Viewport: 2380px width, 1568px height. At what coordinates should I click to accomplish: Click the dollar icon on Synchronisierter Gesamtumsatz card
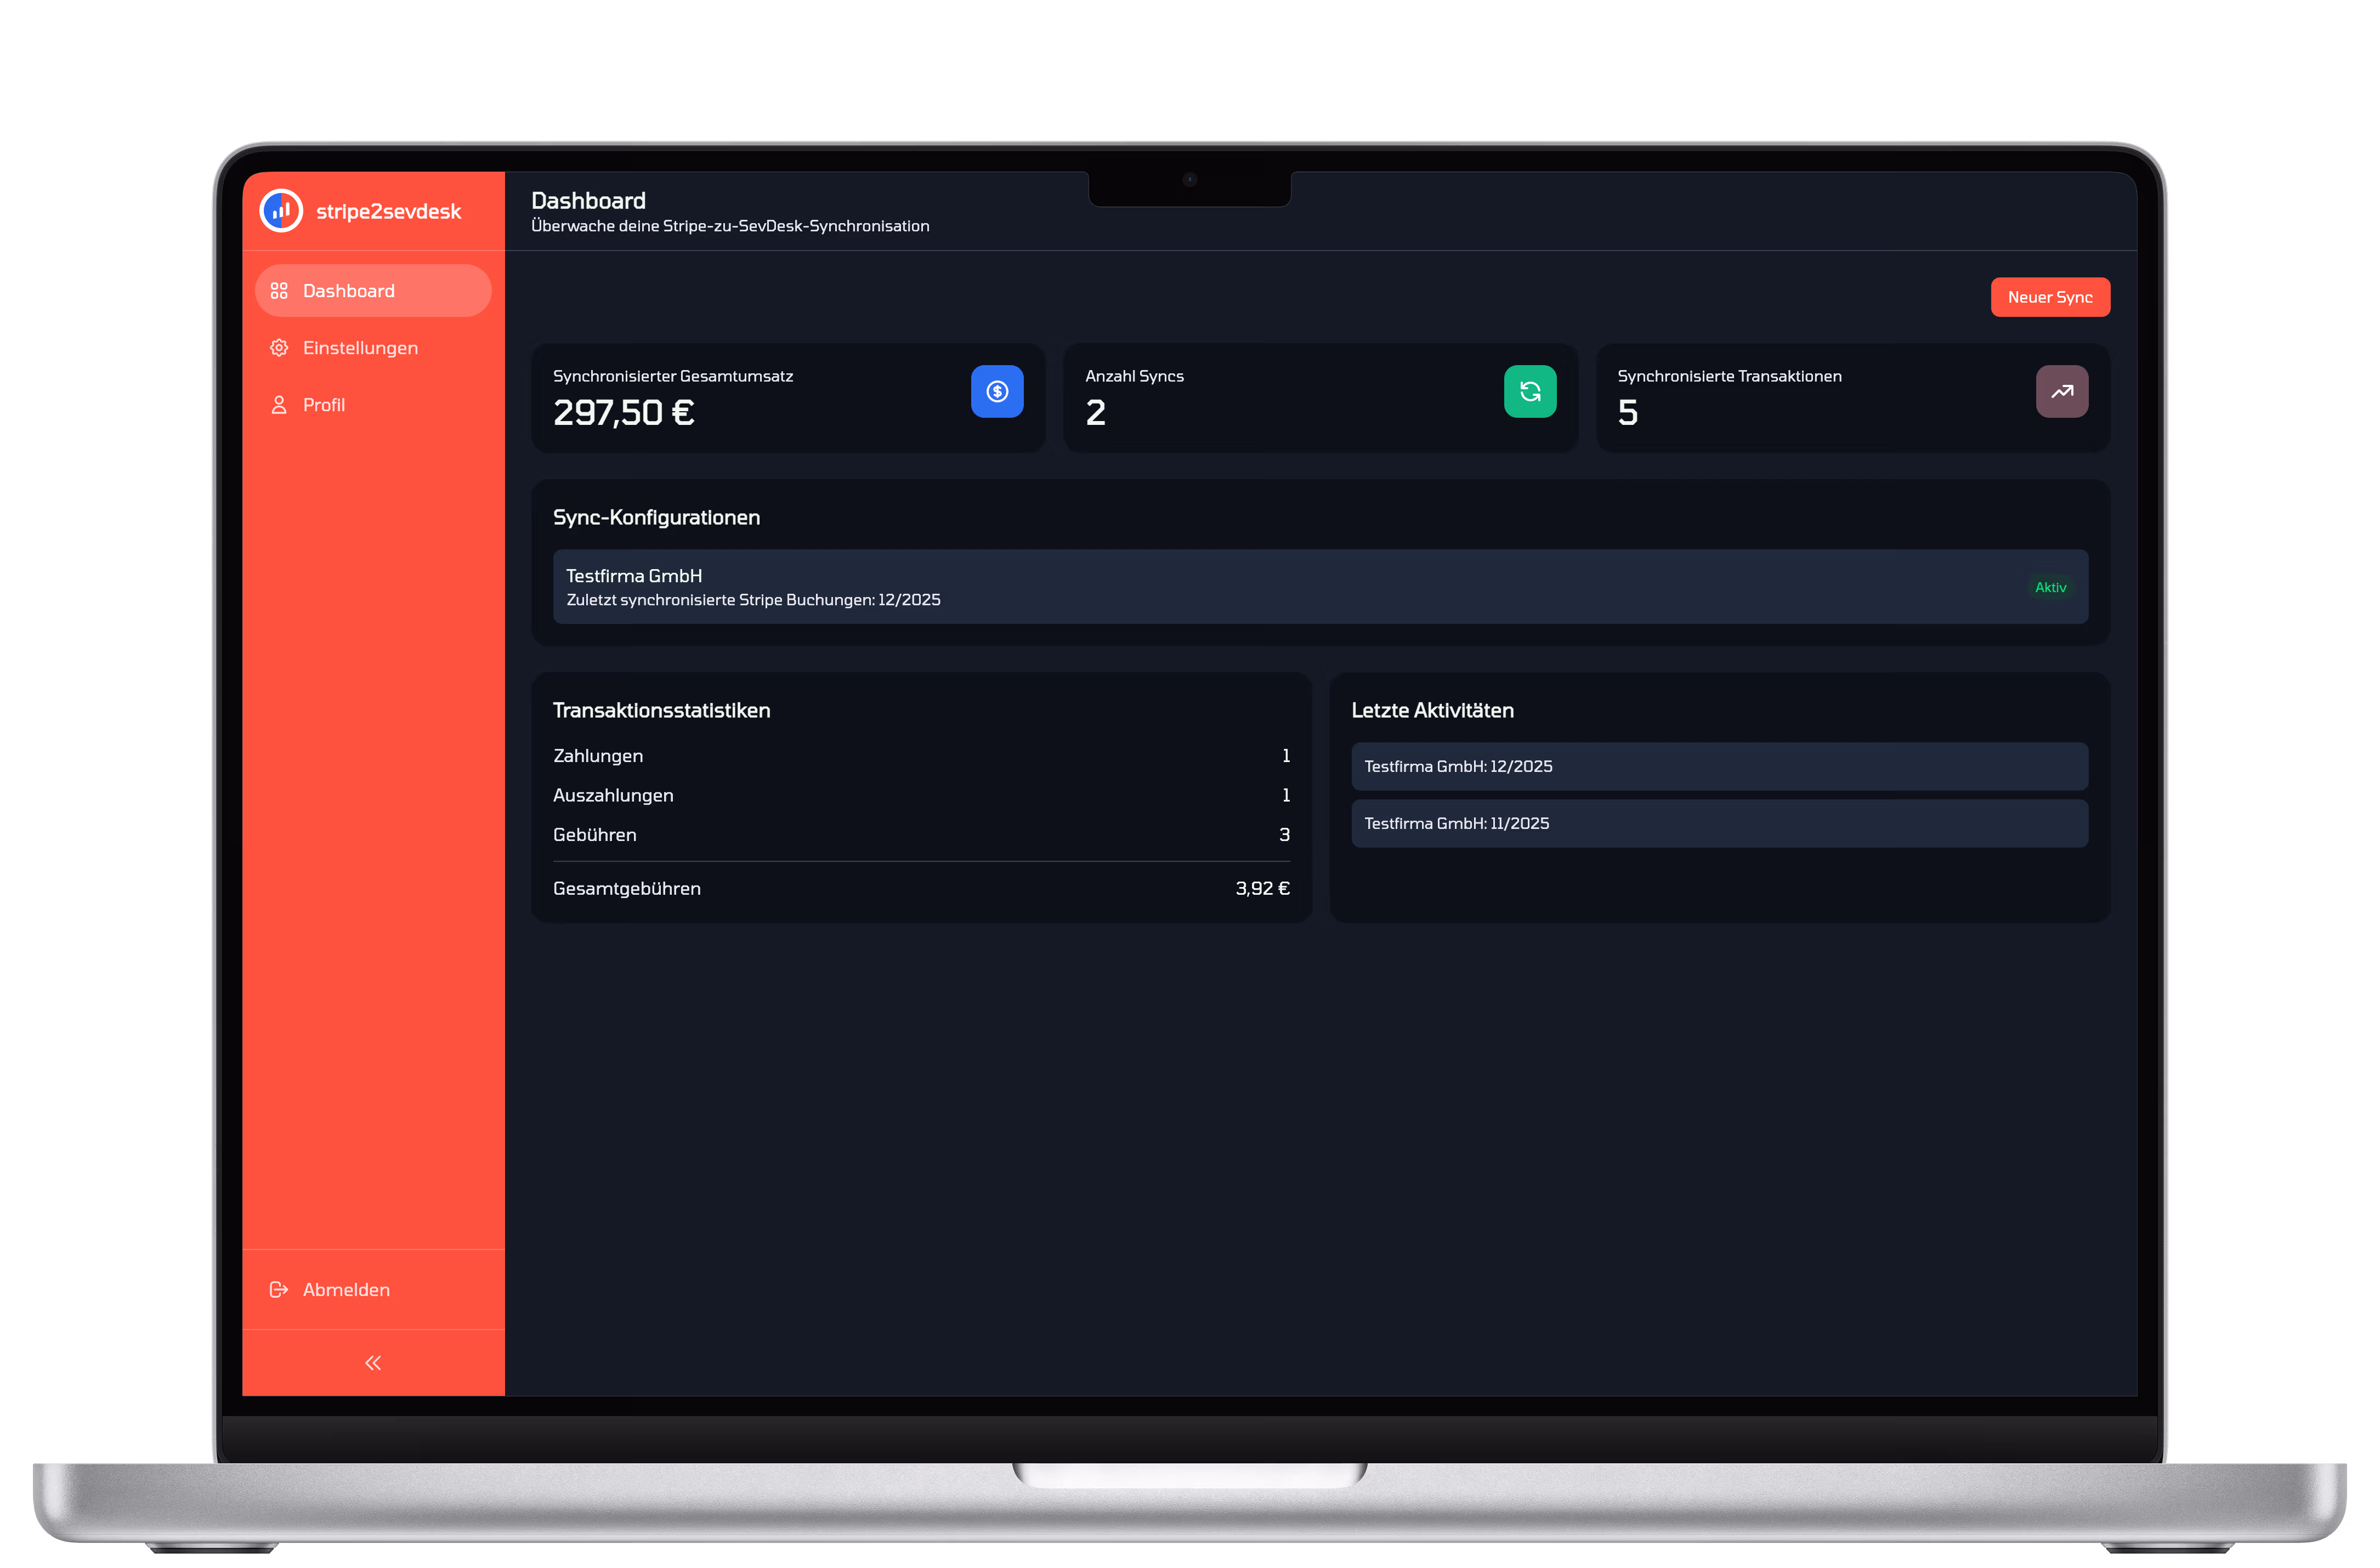click(x=996, y=392)
